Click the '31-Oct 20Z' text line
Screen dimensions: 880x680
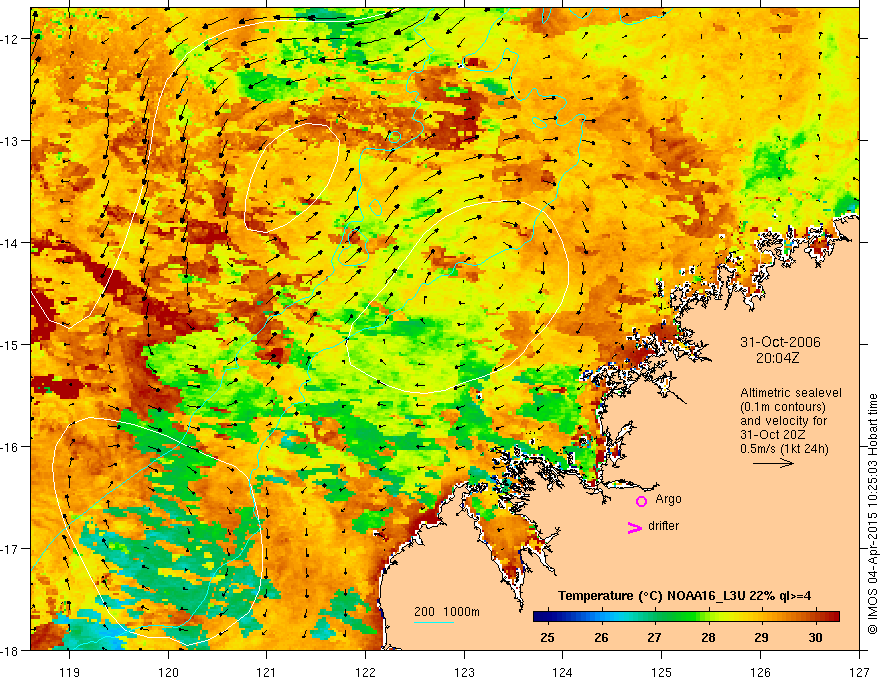[x=773, y=434]
